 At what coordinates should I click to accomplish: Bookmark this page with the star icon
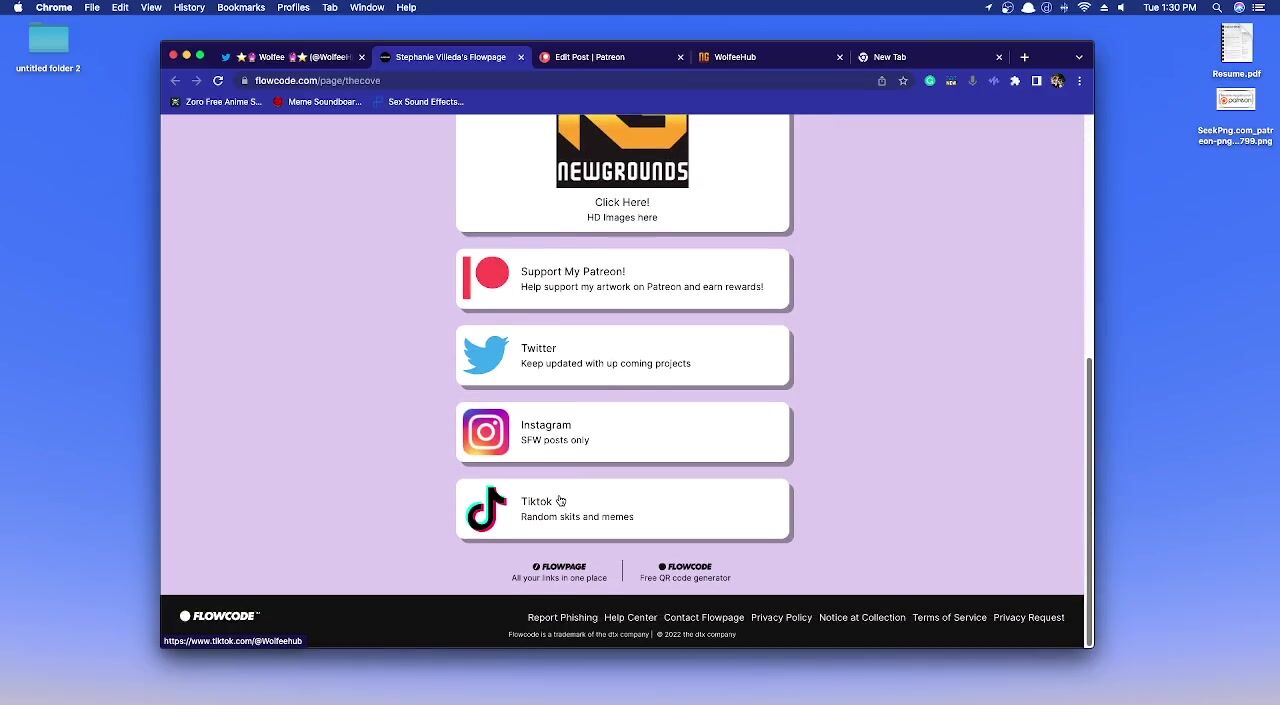(903, 81)
